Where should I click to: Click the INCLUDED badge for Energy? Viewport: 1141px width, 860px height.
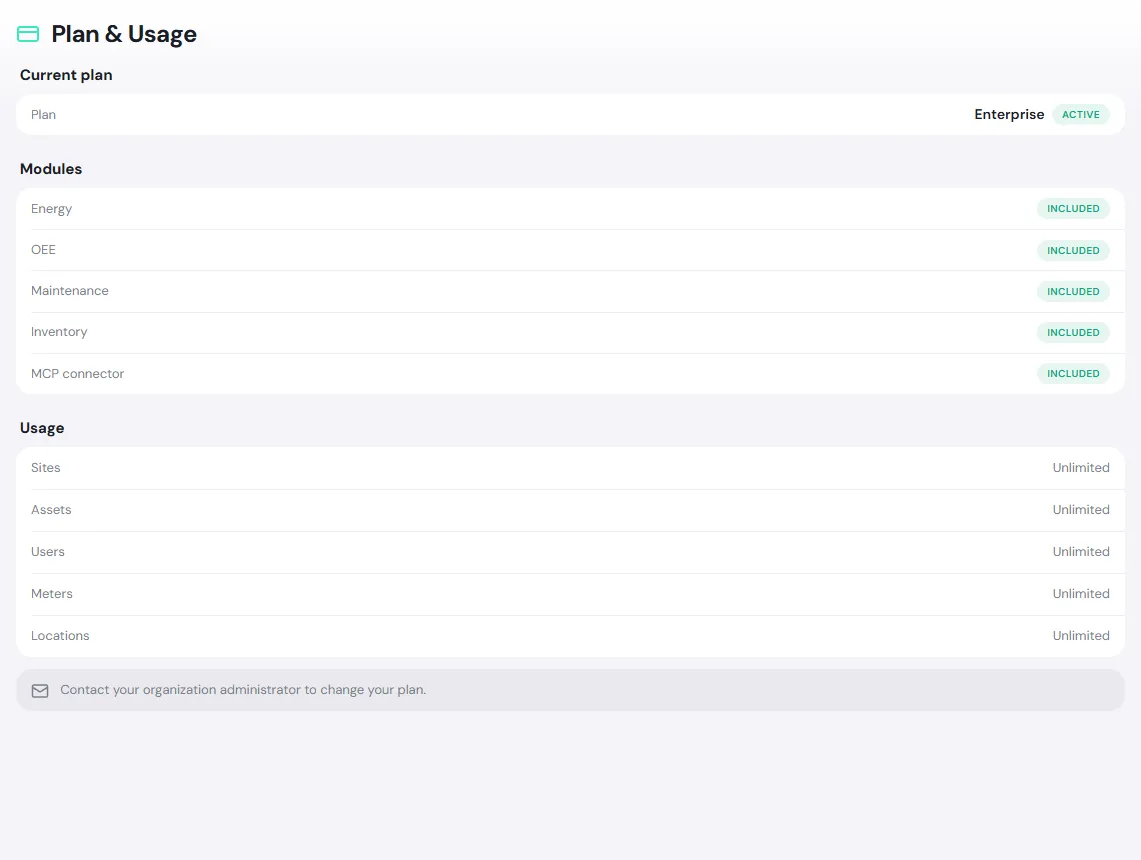[x=1073, y=209]
